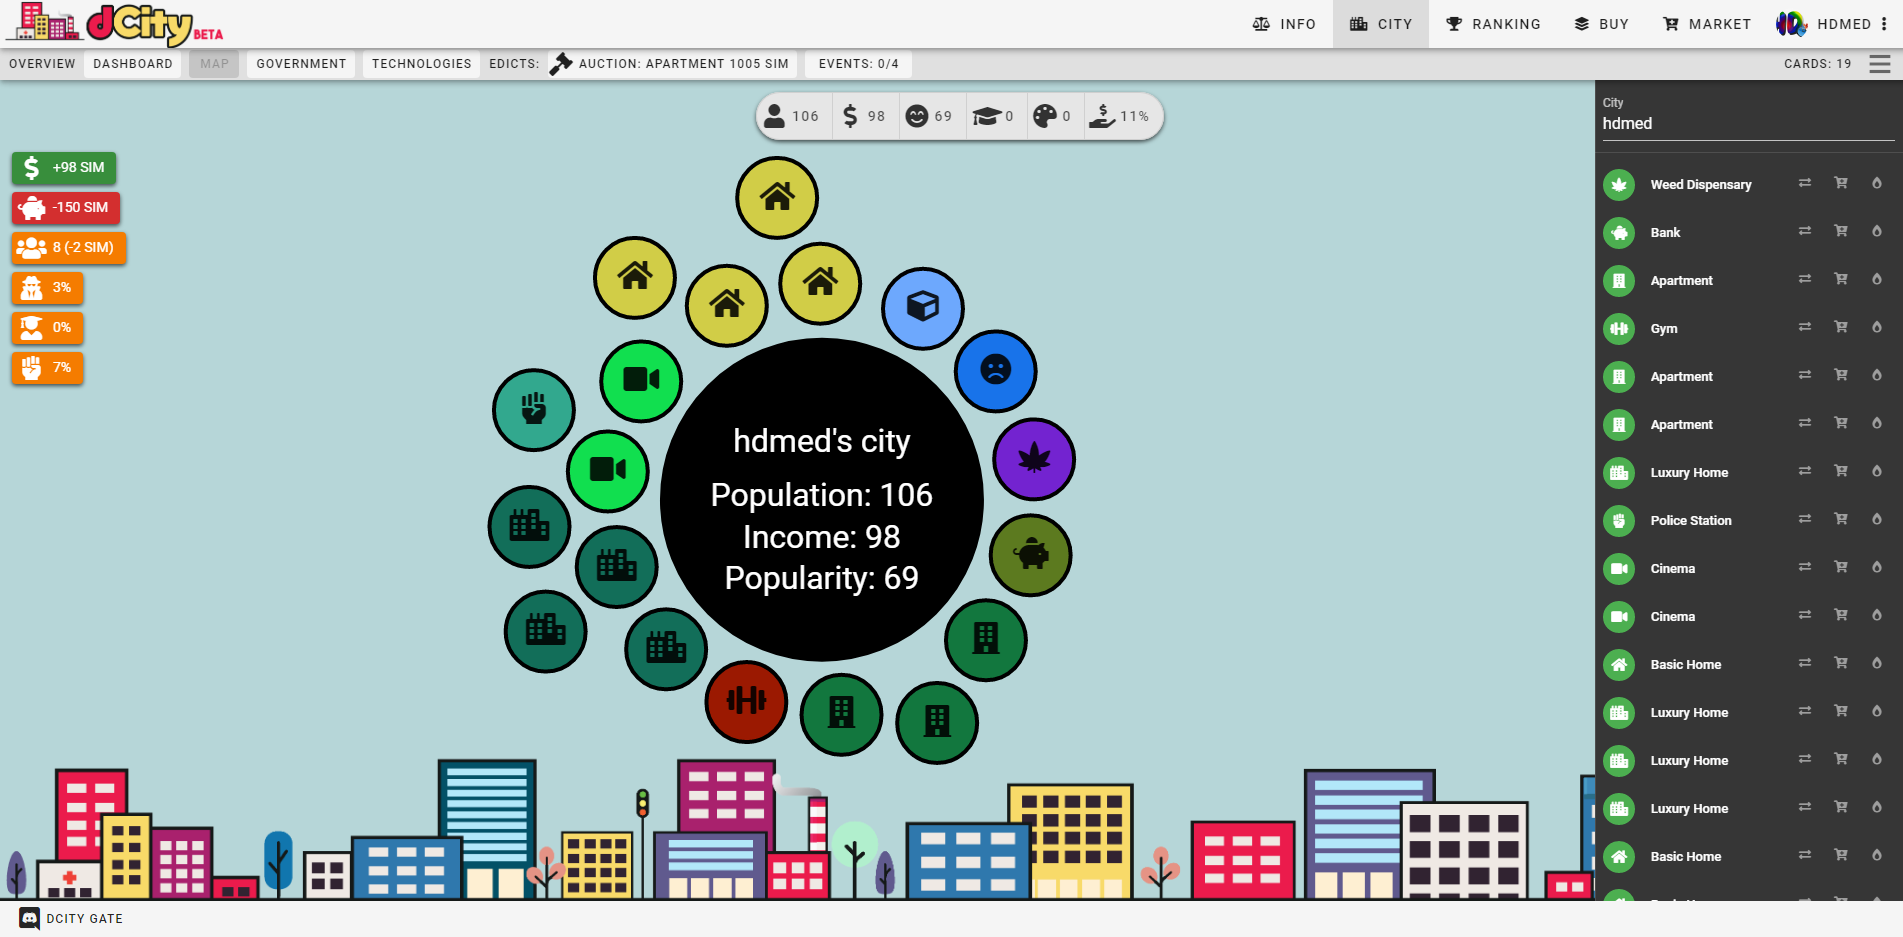
Task: Open DCITY GATE Discord link
Action: [71, 918]
